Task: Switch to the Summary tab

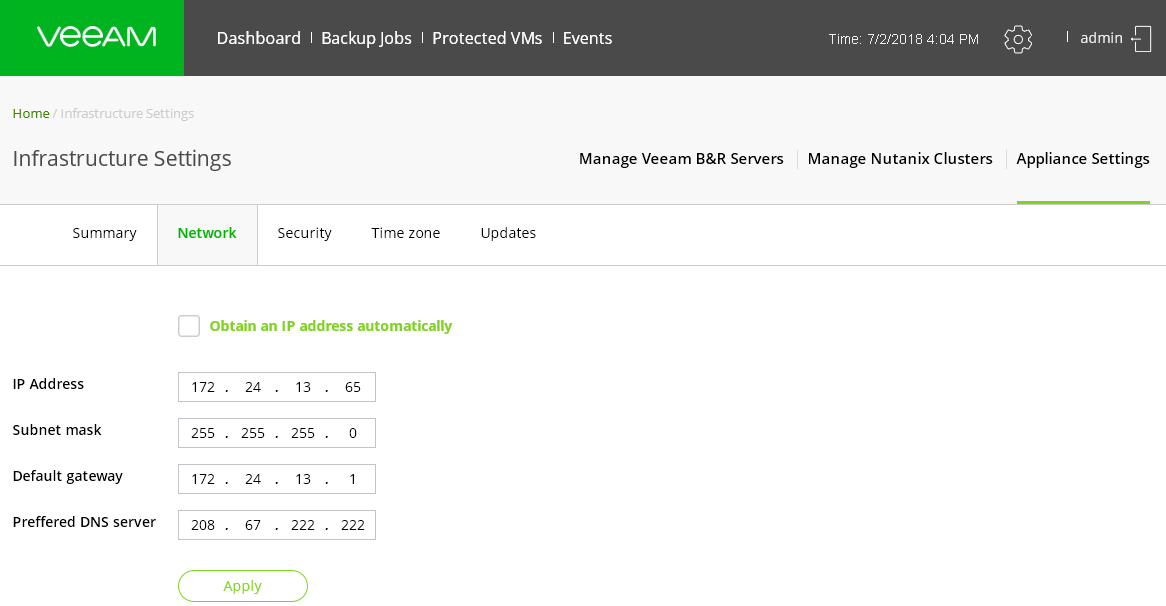Action: coord(104,233)
